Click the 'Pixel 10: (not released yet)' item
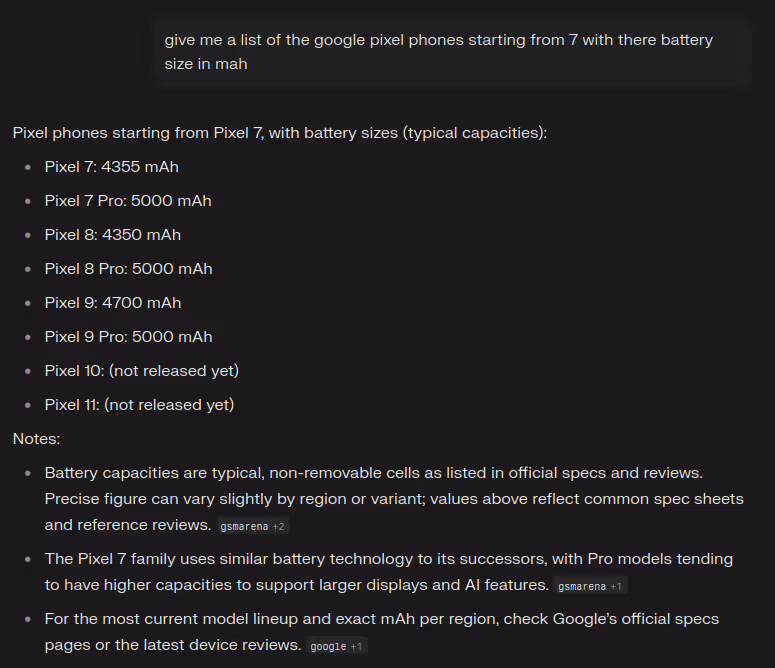The image size is (775, 668). pos(142,371)
